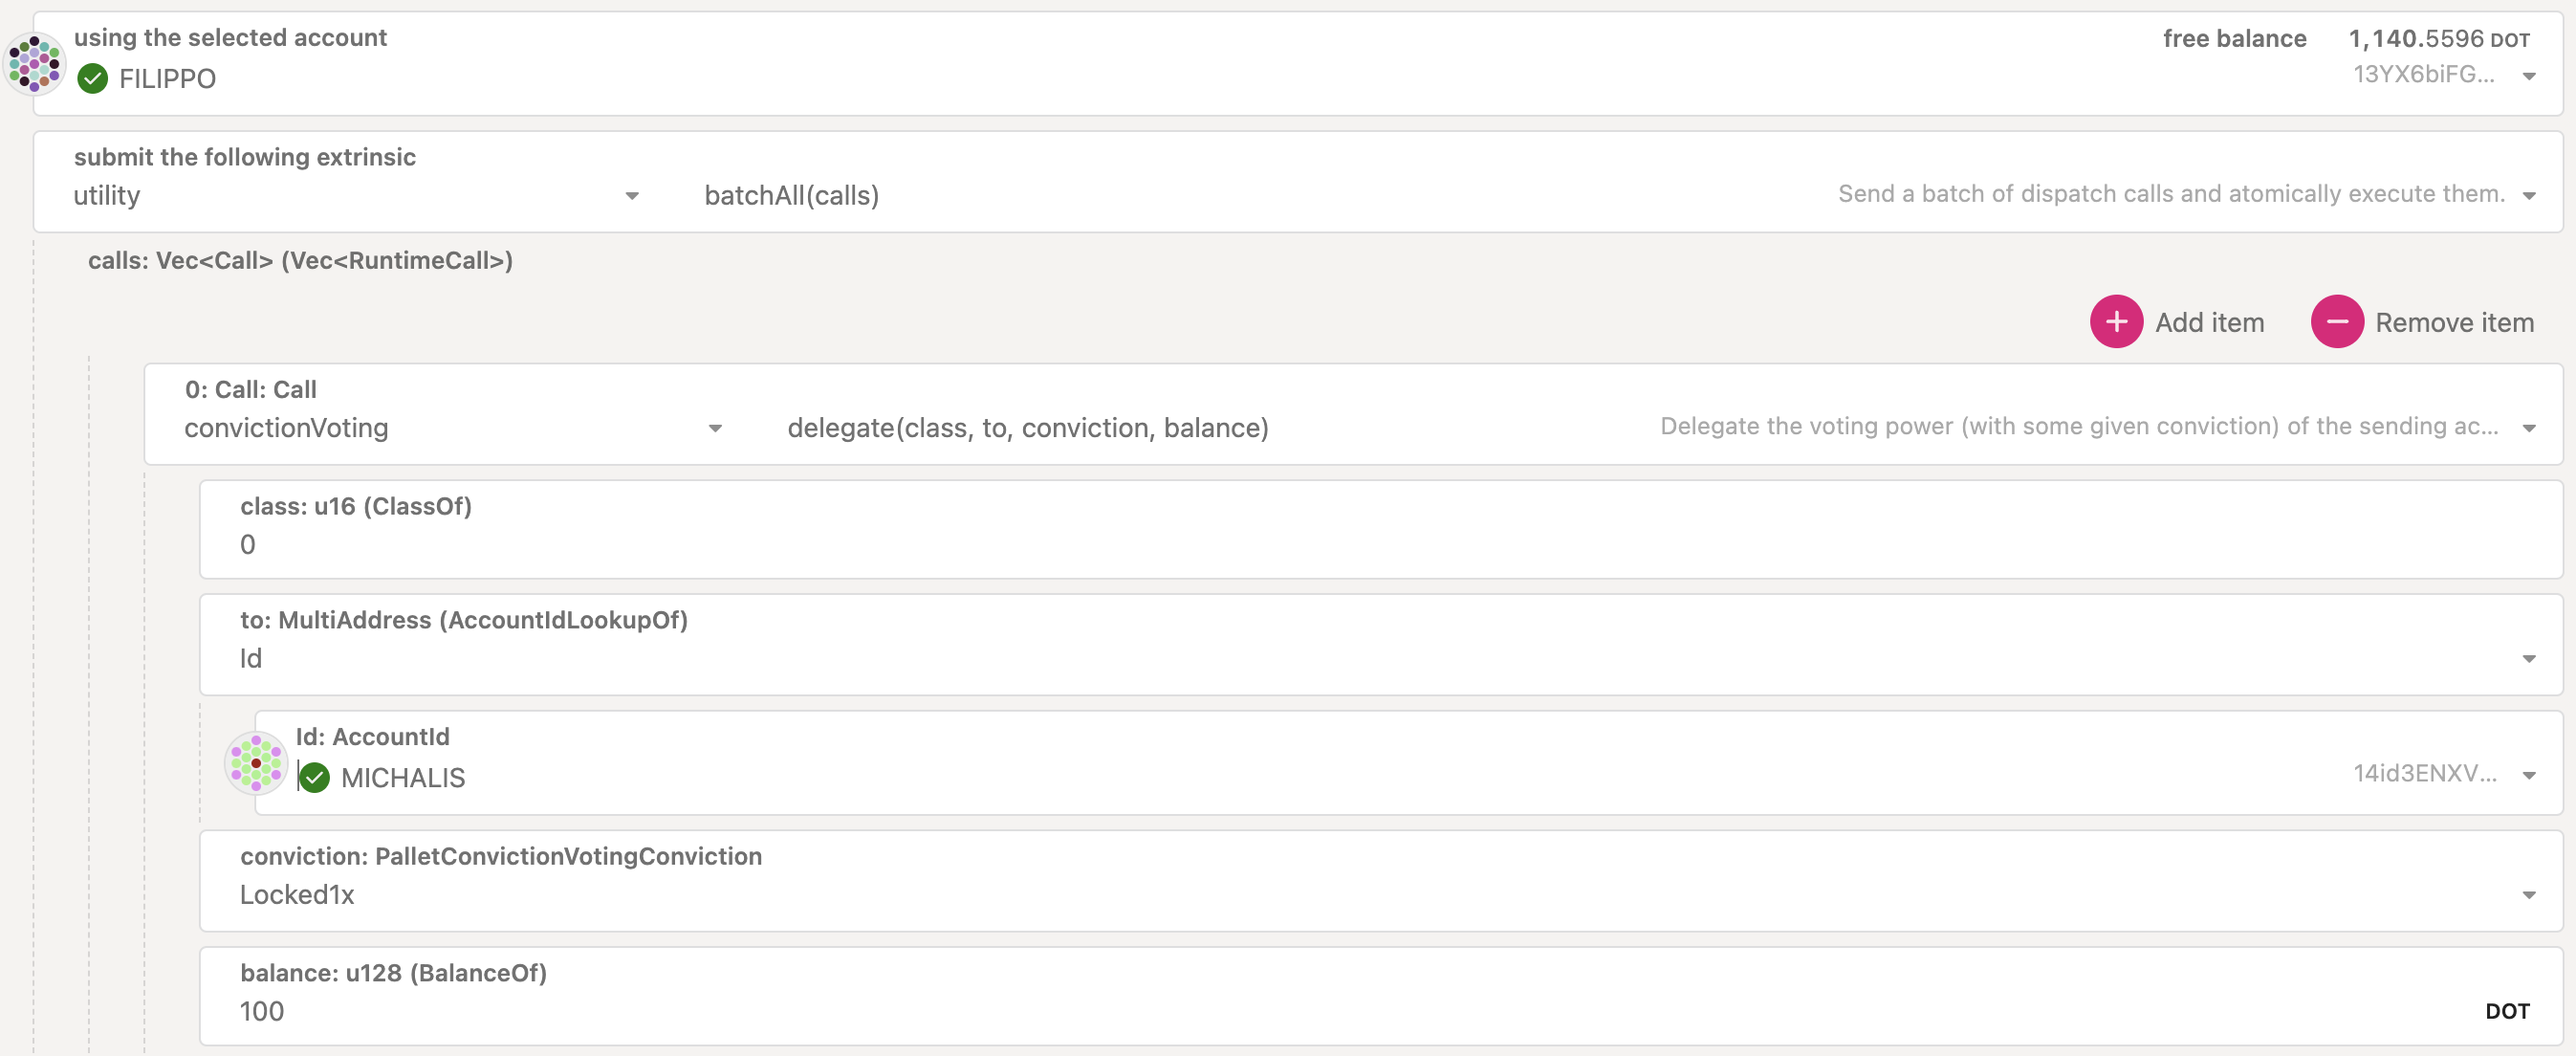Expand the MICHALIS account dropdown chevron
The width and height of the screenshot is (2576, 1056).
coord(2530,774)
